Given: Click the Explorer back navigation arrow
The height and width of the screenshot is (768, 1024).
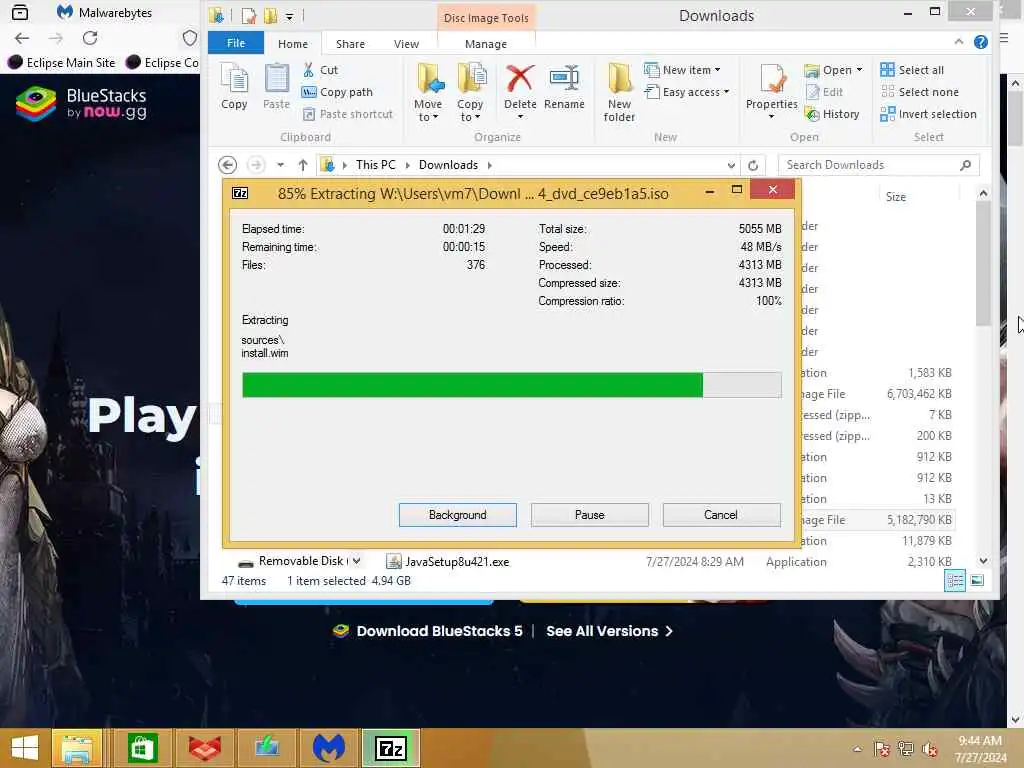Looking at the screenshot, I should pyautogui.click(x=227, y=165).
